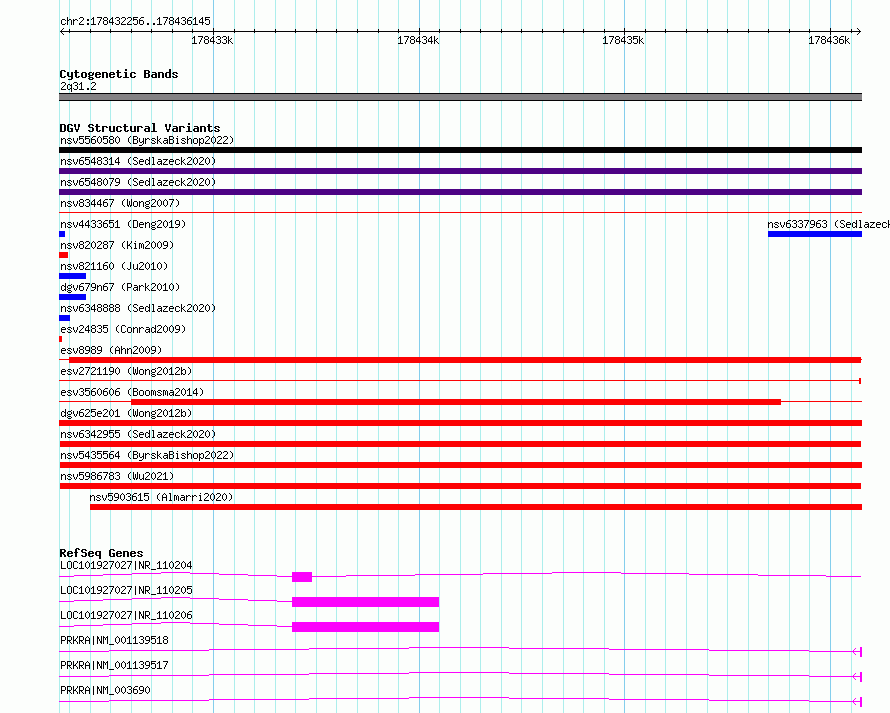Select the thin red nsv834467 variant line

point(460,213)
